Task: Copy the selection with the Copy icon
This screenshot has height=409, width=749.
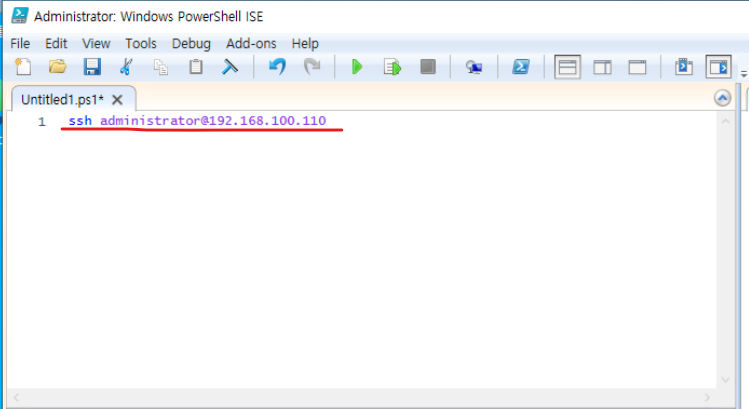Action: pos(160,67)
